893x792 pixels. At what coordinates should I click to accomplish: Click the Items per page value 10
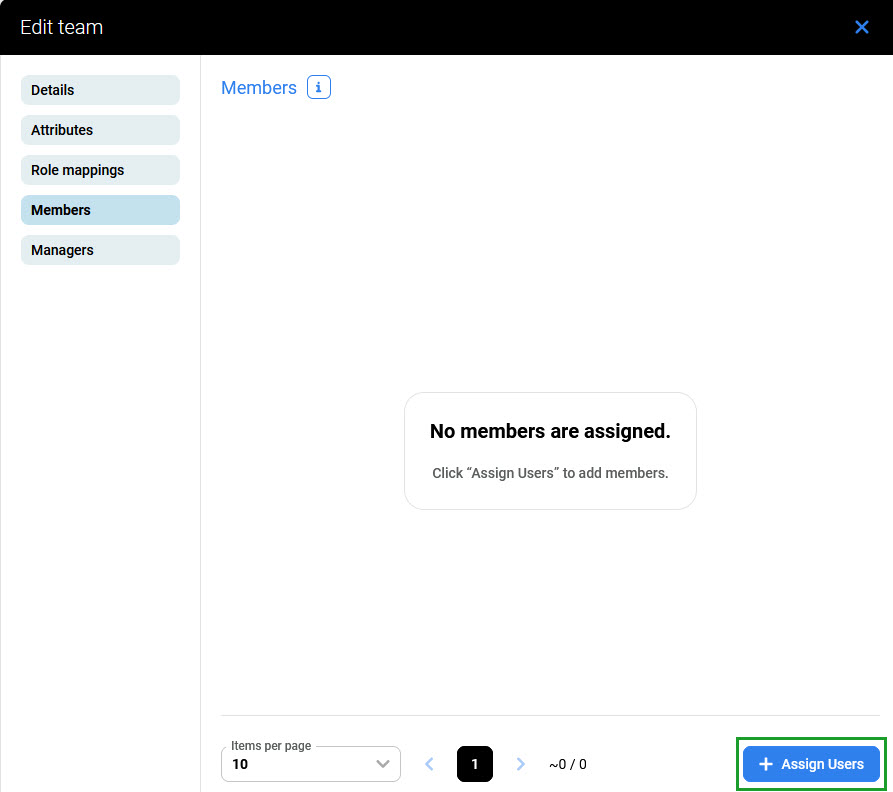point(241,764)
